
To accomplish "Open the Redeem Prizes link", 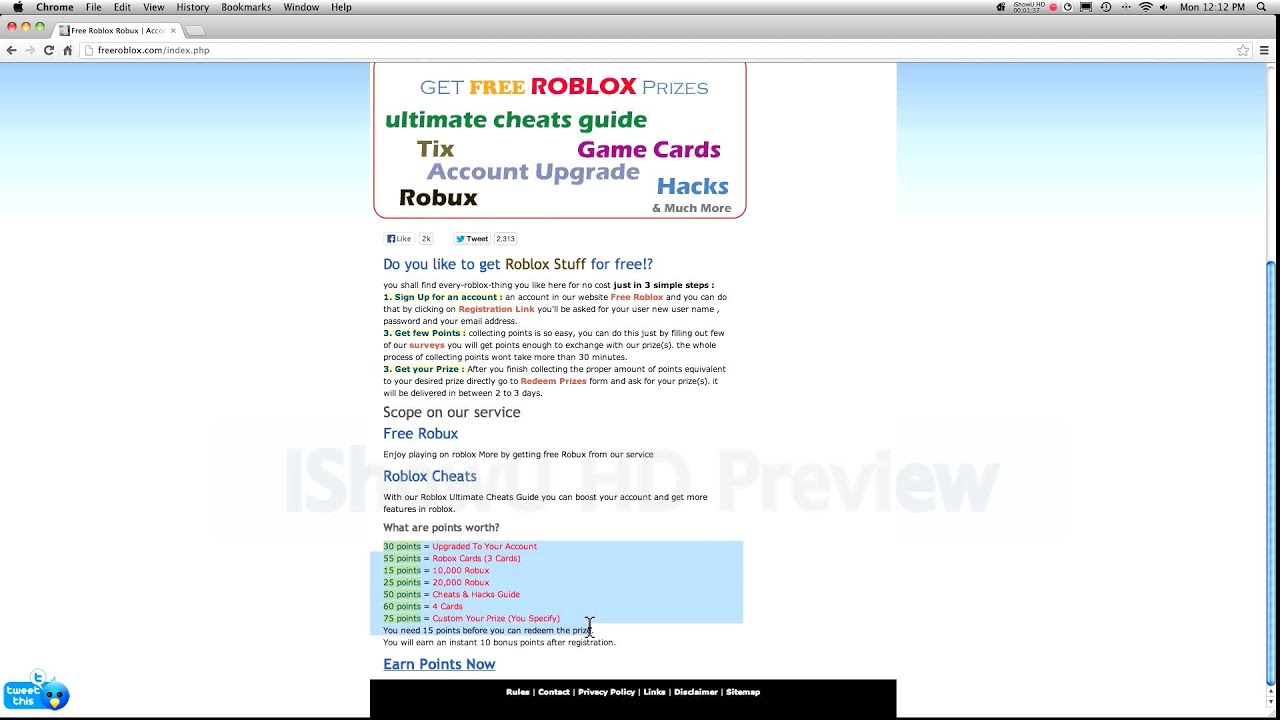I will coord(553,381).
